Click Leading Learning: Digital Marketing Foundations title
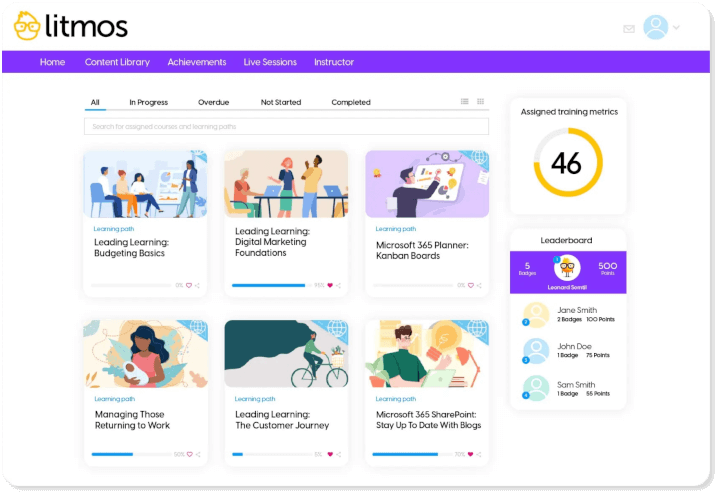The width and height of the screenshot is (720, 496). (272, 242)
